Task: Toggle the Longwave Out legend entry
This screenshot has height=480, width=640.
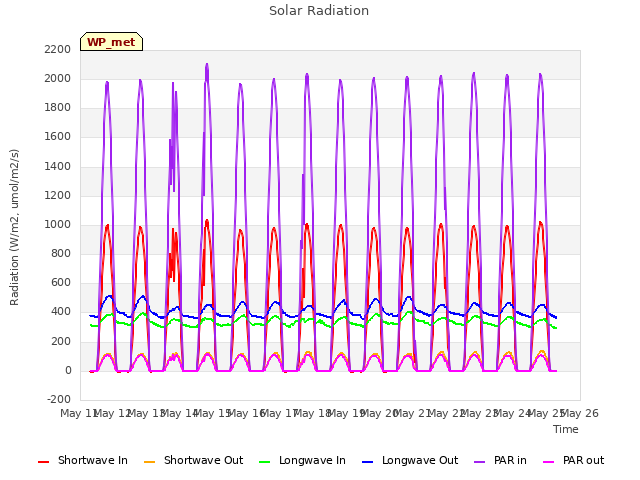Action: 410,460
